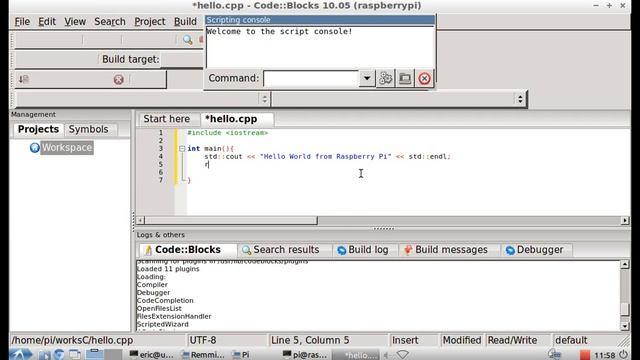
Task: Clear the scripting console (red X icon)
Action: (x=424, y=78)
